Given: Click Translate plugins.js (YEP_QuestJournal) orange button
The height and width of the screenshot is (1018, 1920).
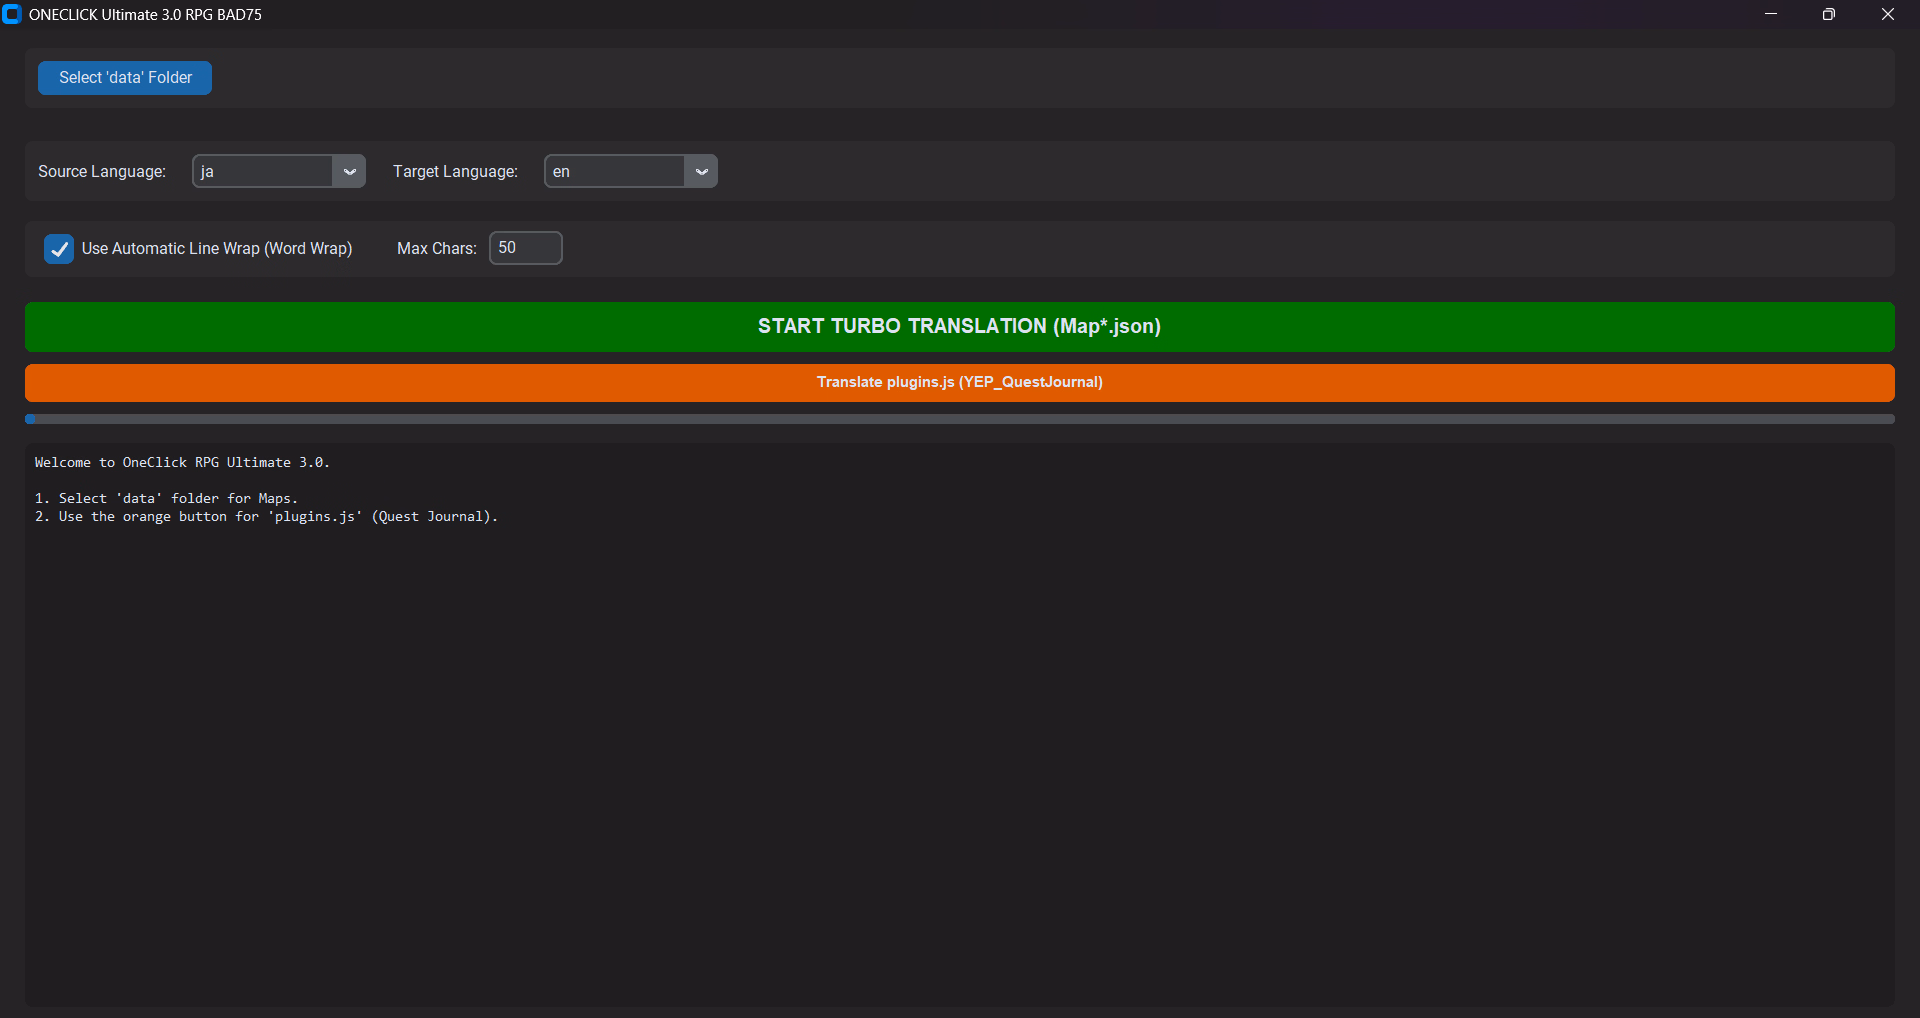Looking at the screenshot, I should [x=959, y=382].
